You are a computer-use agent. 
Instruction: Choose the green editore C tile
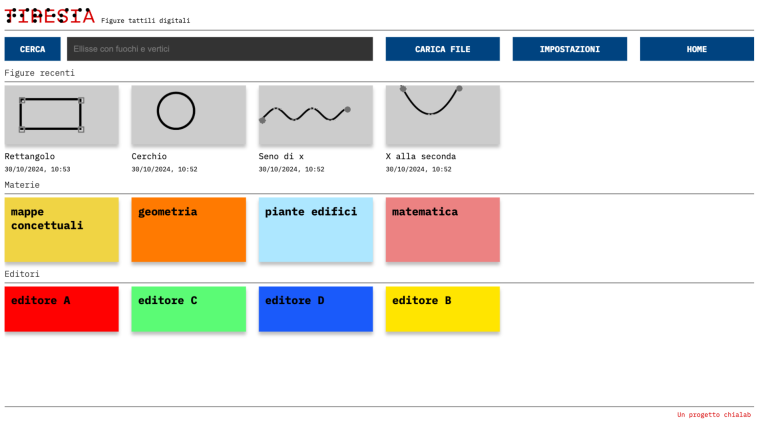(188, 309)
